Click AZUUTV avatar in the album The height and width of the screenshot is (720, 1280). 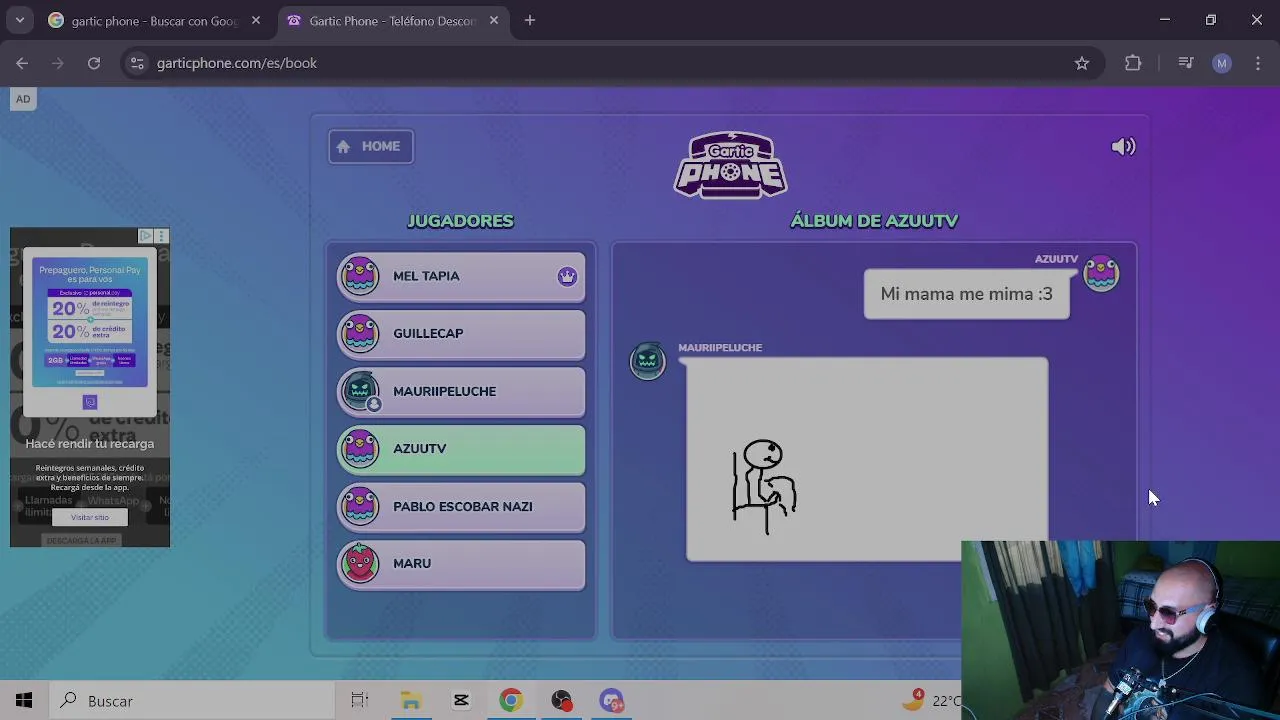point(1101,274)
